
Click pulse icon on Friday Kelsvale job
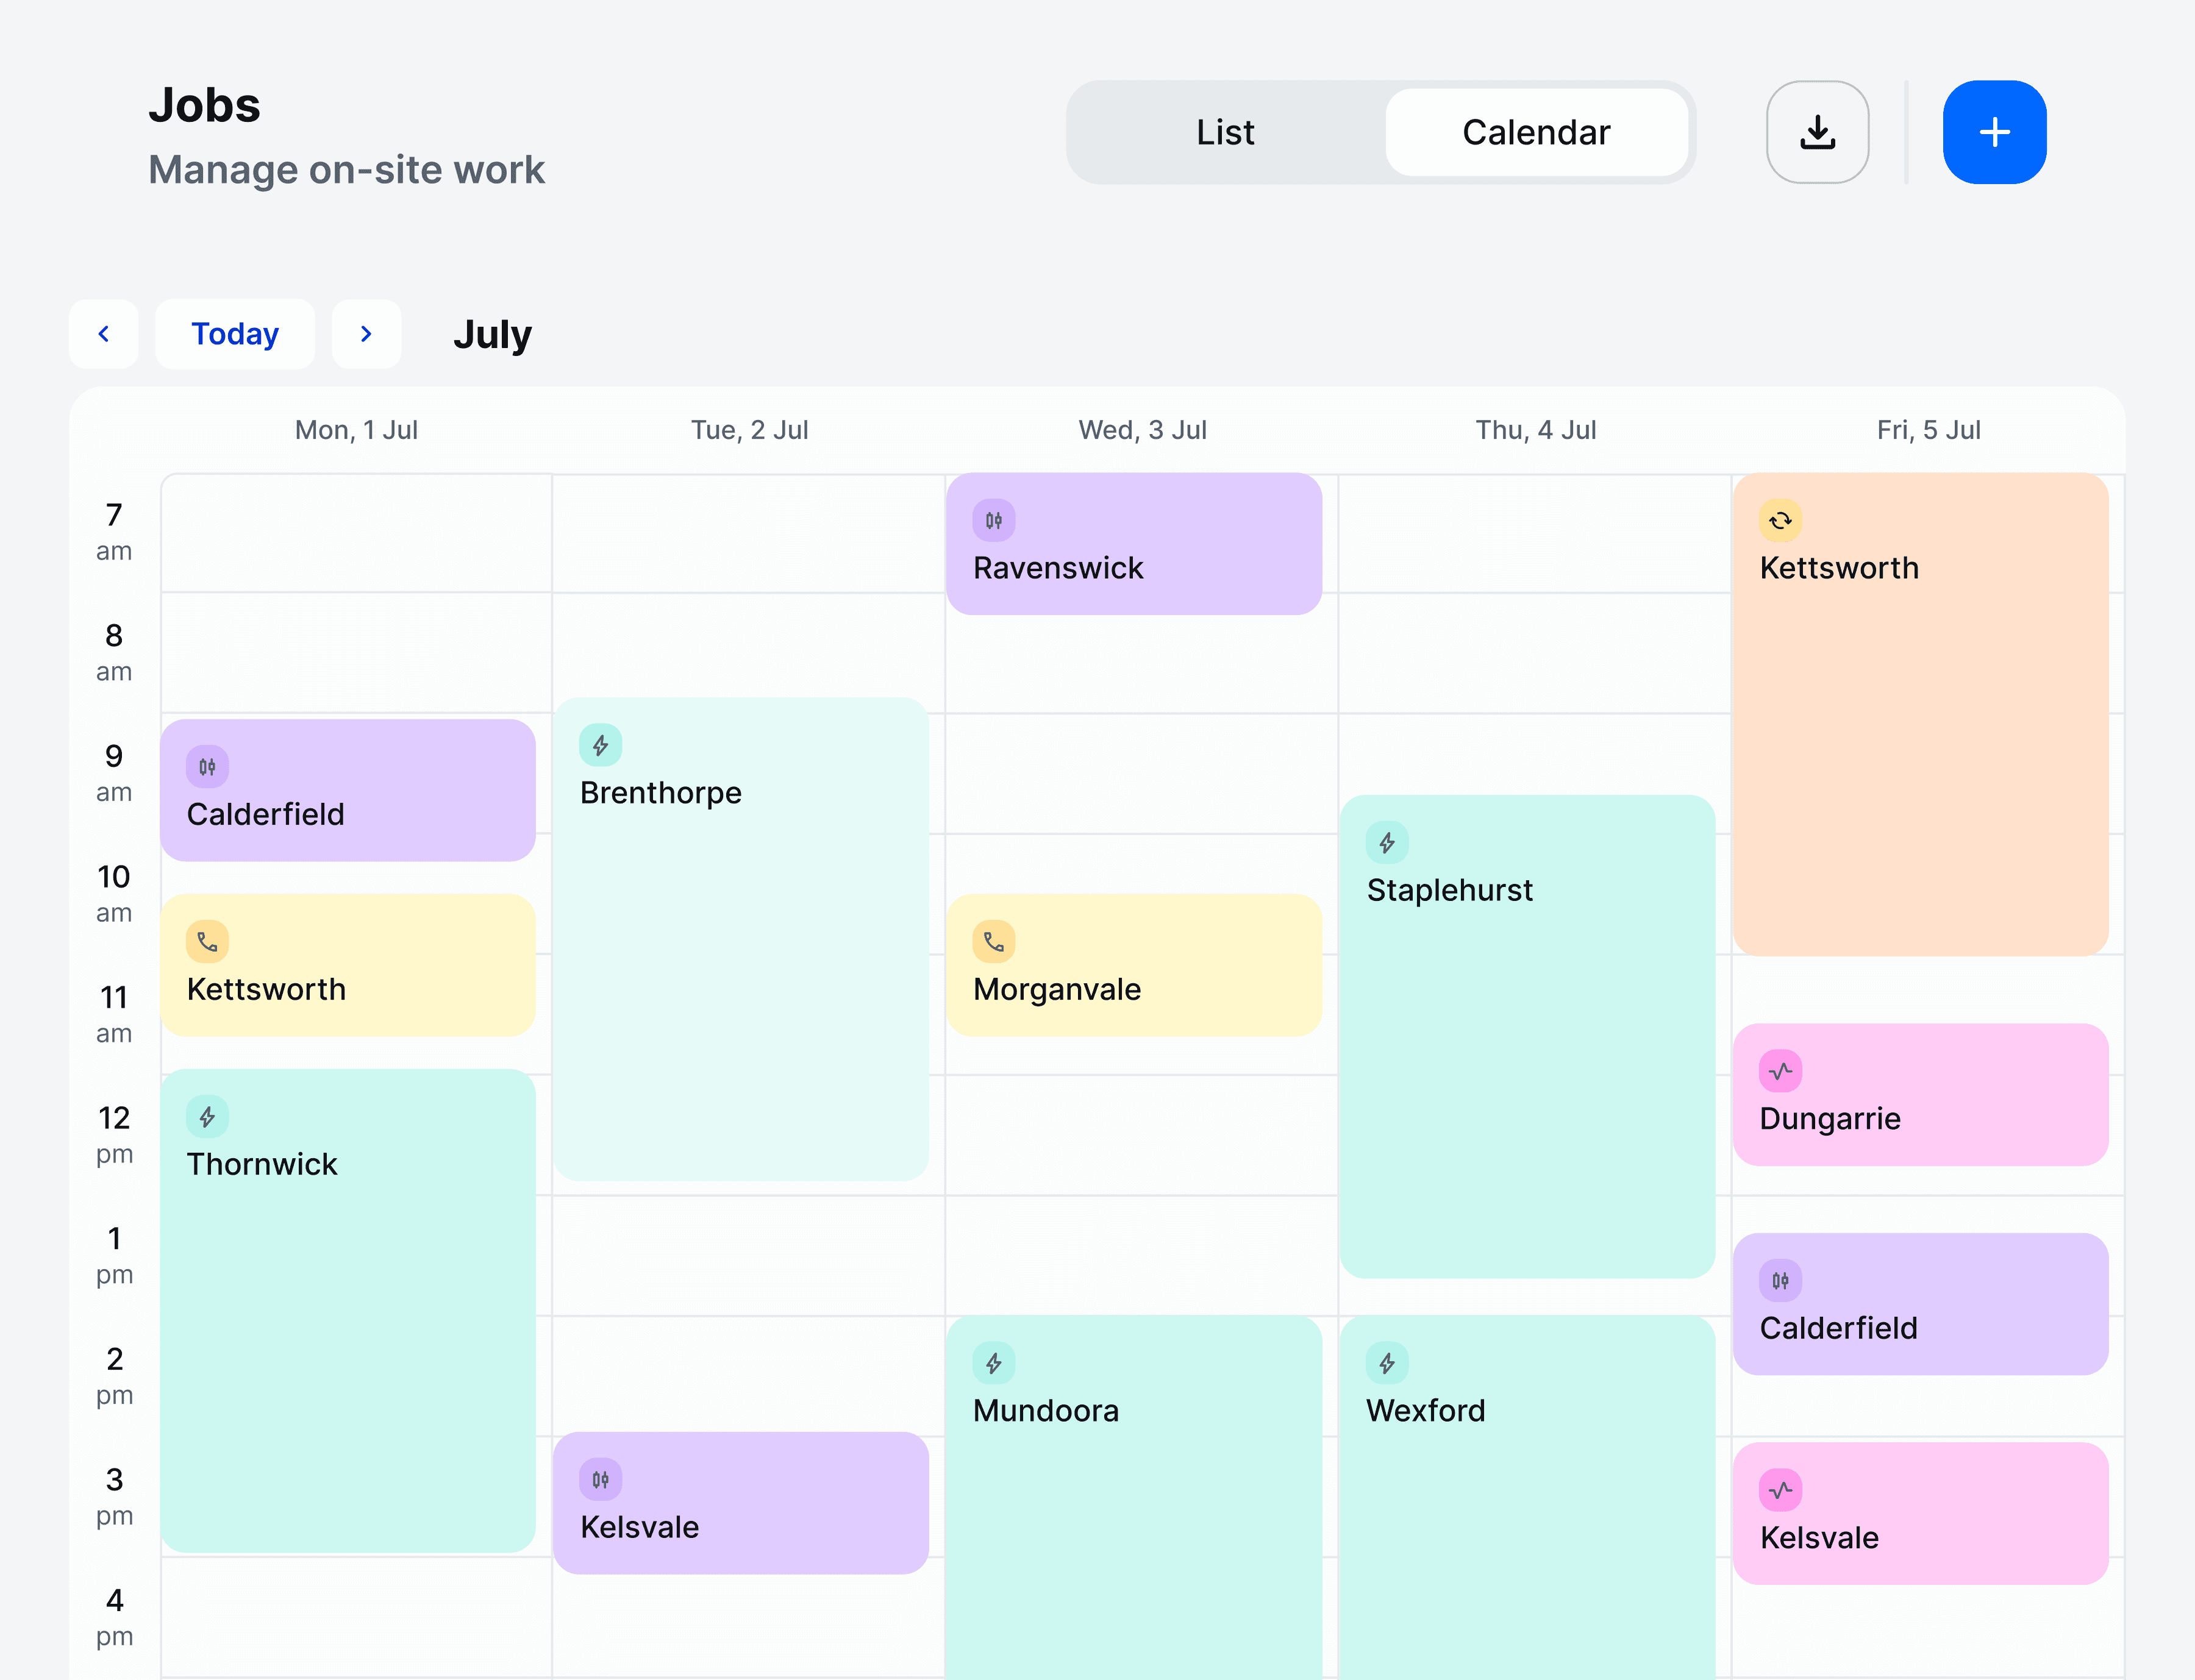click(1780, 1490)
